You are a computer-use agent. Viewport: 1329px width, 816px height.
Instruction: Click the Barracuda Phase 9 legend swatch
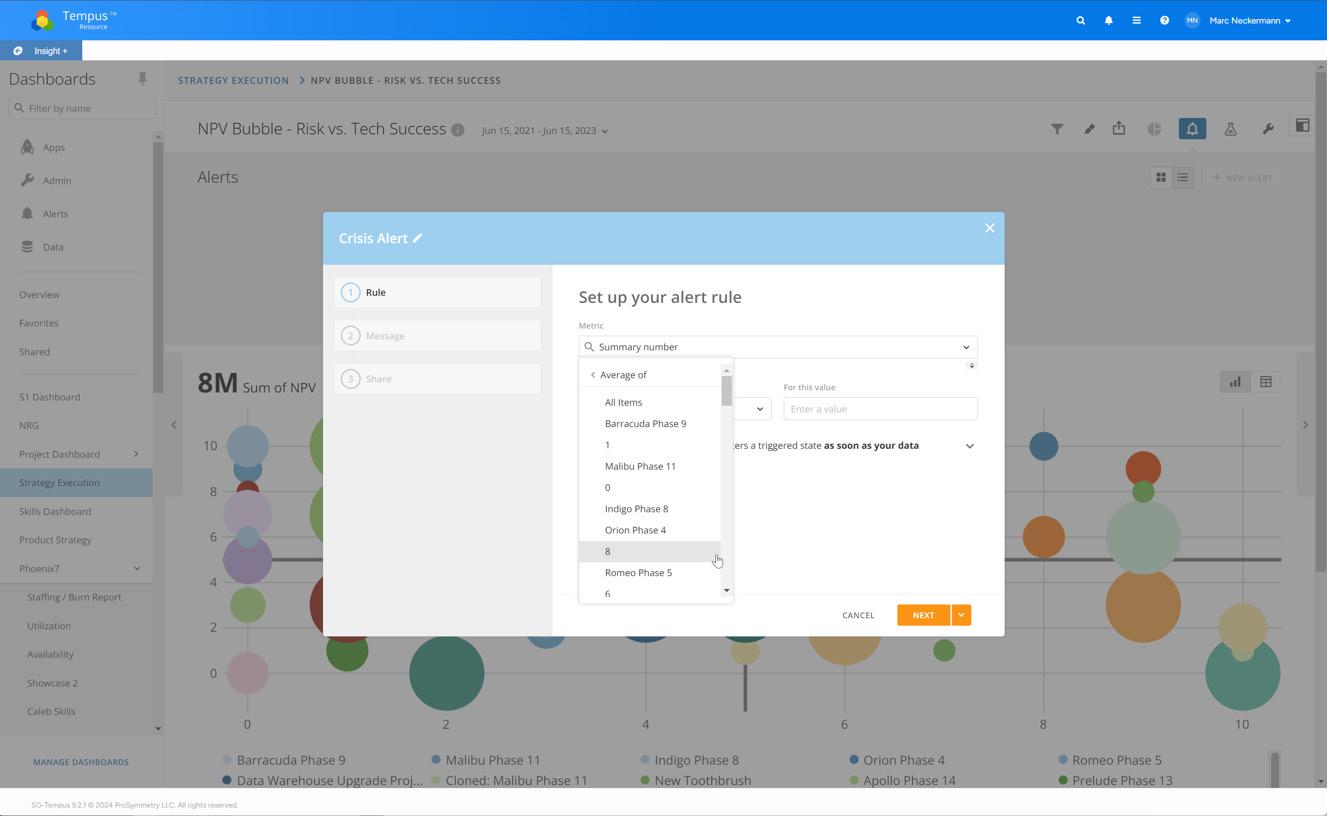tap(227, 760)
